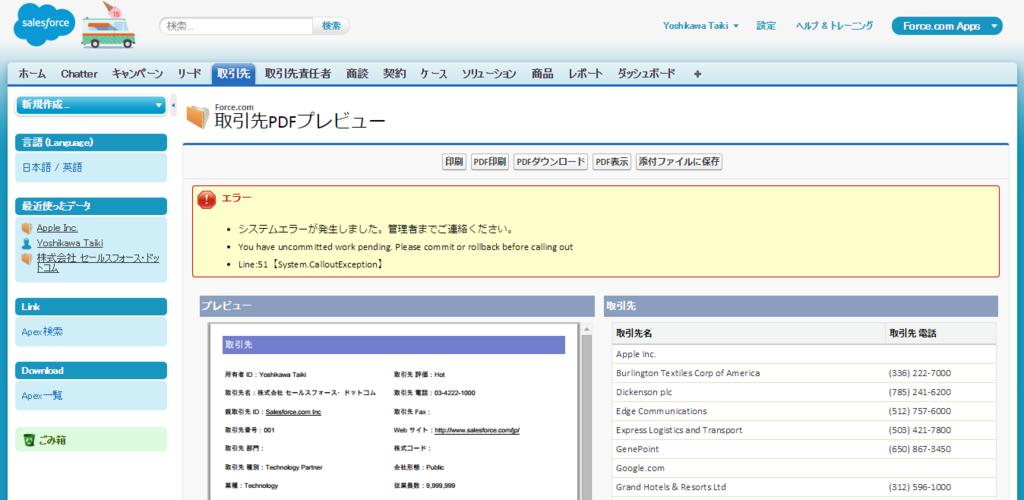Open the Force.com Apps dropdown menu
The height and width of the screenshot is (500, 1024).
pos(947,26)
